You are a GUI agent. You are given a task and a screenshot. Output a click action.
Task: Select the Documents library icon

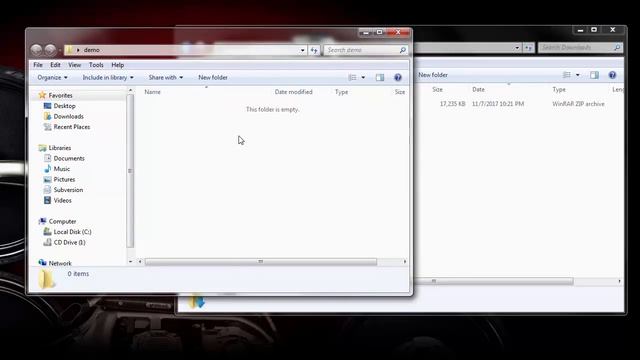[x=47, y=158]
